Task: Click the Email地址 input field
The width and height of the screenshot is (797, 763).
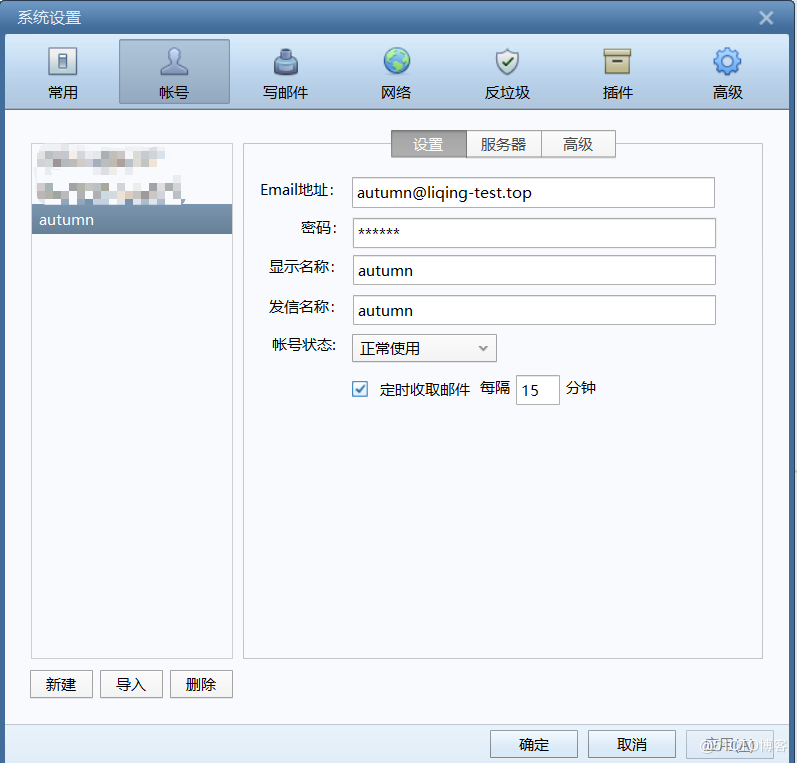Action: [533, 193]
